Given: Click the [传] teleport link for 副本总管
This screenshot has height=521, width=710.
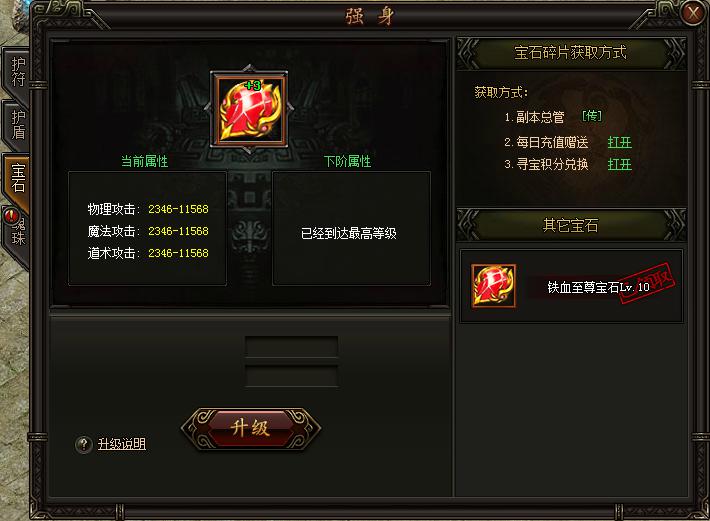Looking at the screenshot, I should [x=592, y=116].
